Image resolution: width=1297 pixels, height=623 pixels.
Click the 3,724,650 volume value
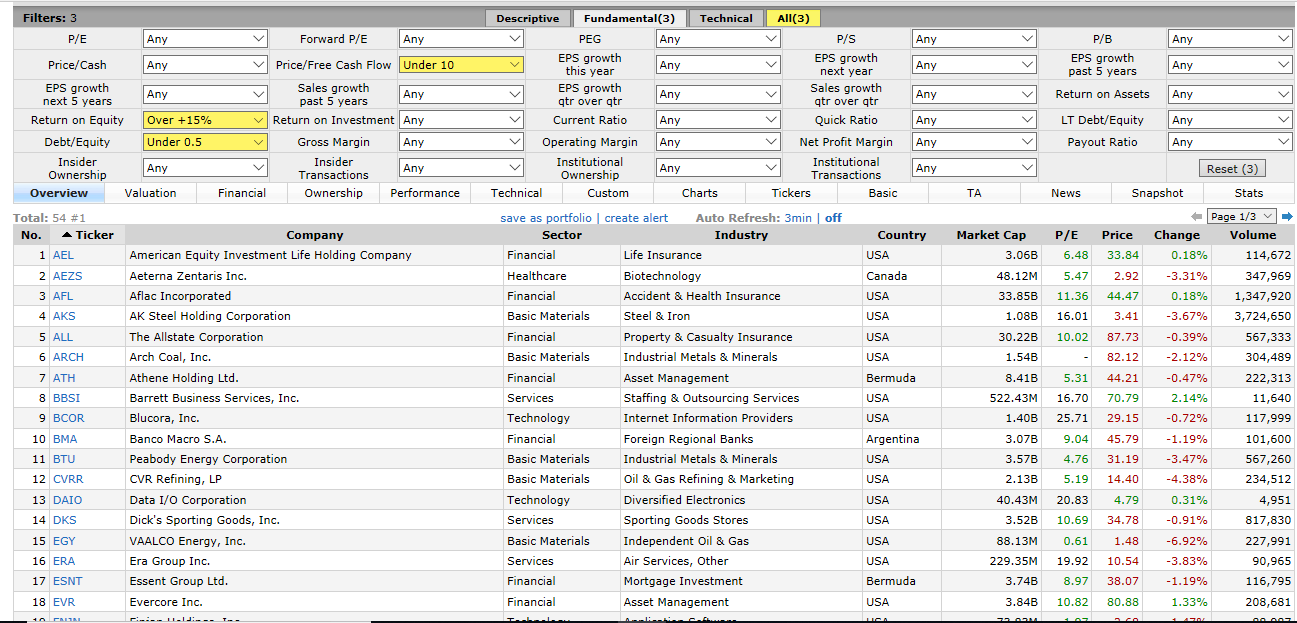pyautogui.click(x=1262, y=316)
